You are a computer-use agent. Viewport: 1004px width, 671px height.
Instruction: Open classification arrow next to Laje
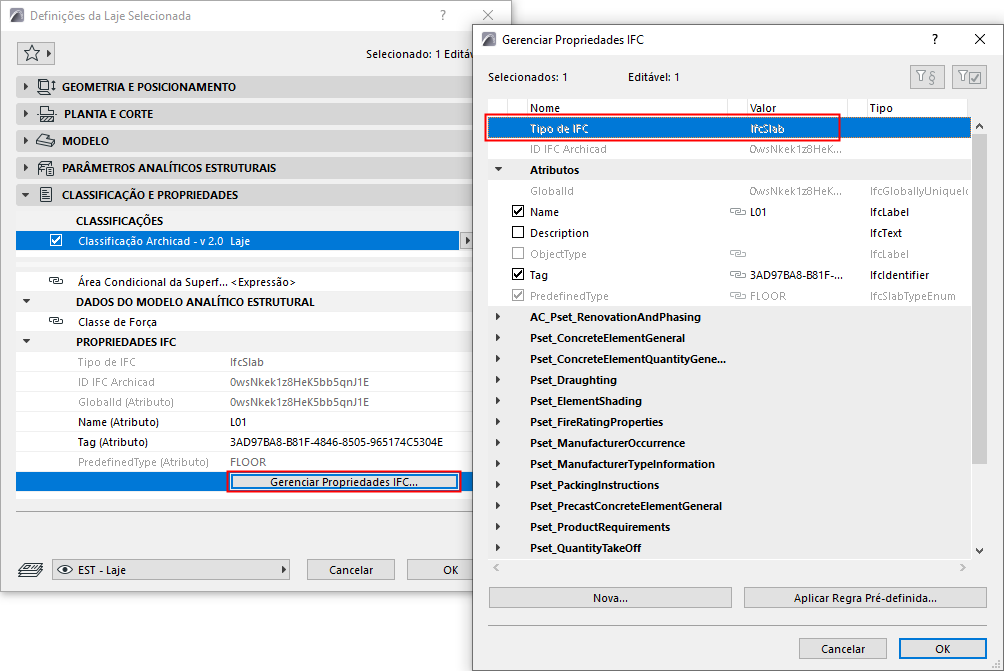coord(467,241)
